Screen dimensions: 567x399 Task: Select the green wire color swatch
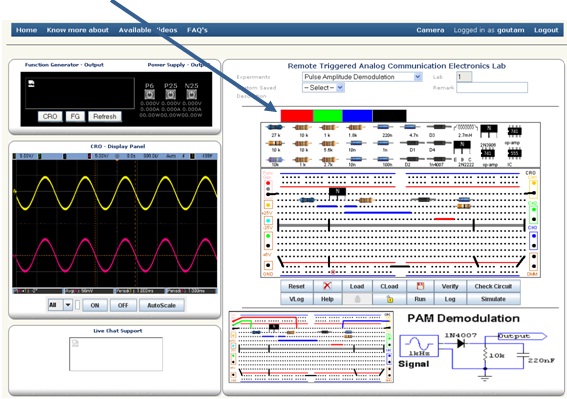tap(328, 116)
